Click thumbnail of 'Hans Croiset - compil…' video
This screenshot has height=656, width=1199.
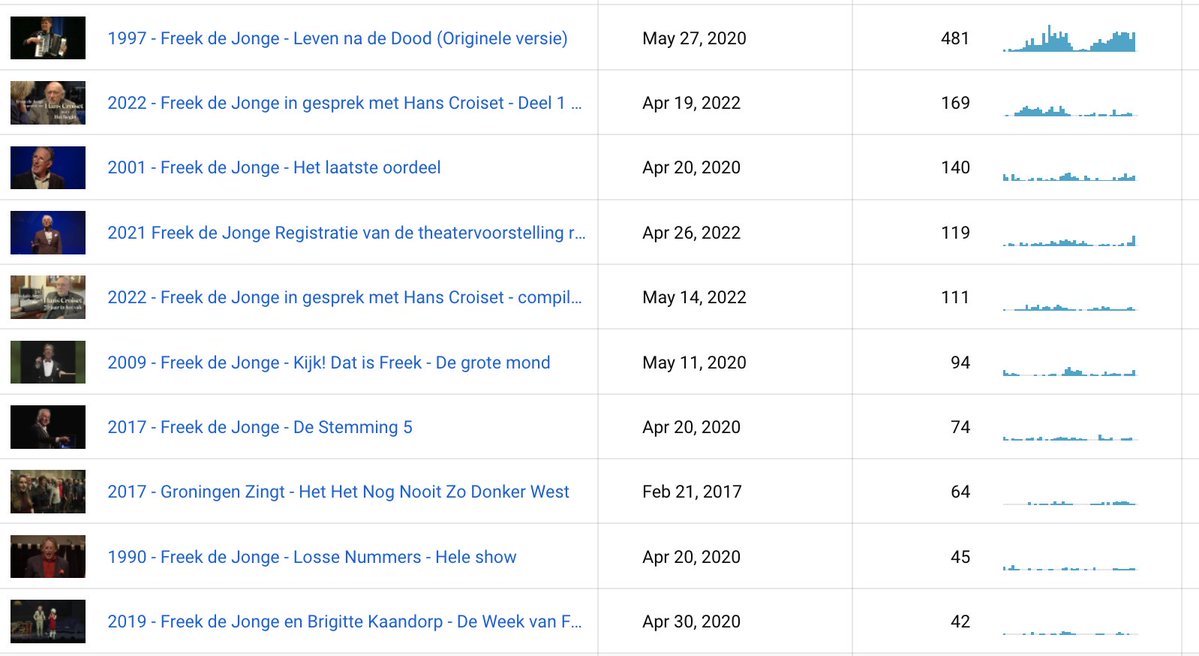(48, 297)
